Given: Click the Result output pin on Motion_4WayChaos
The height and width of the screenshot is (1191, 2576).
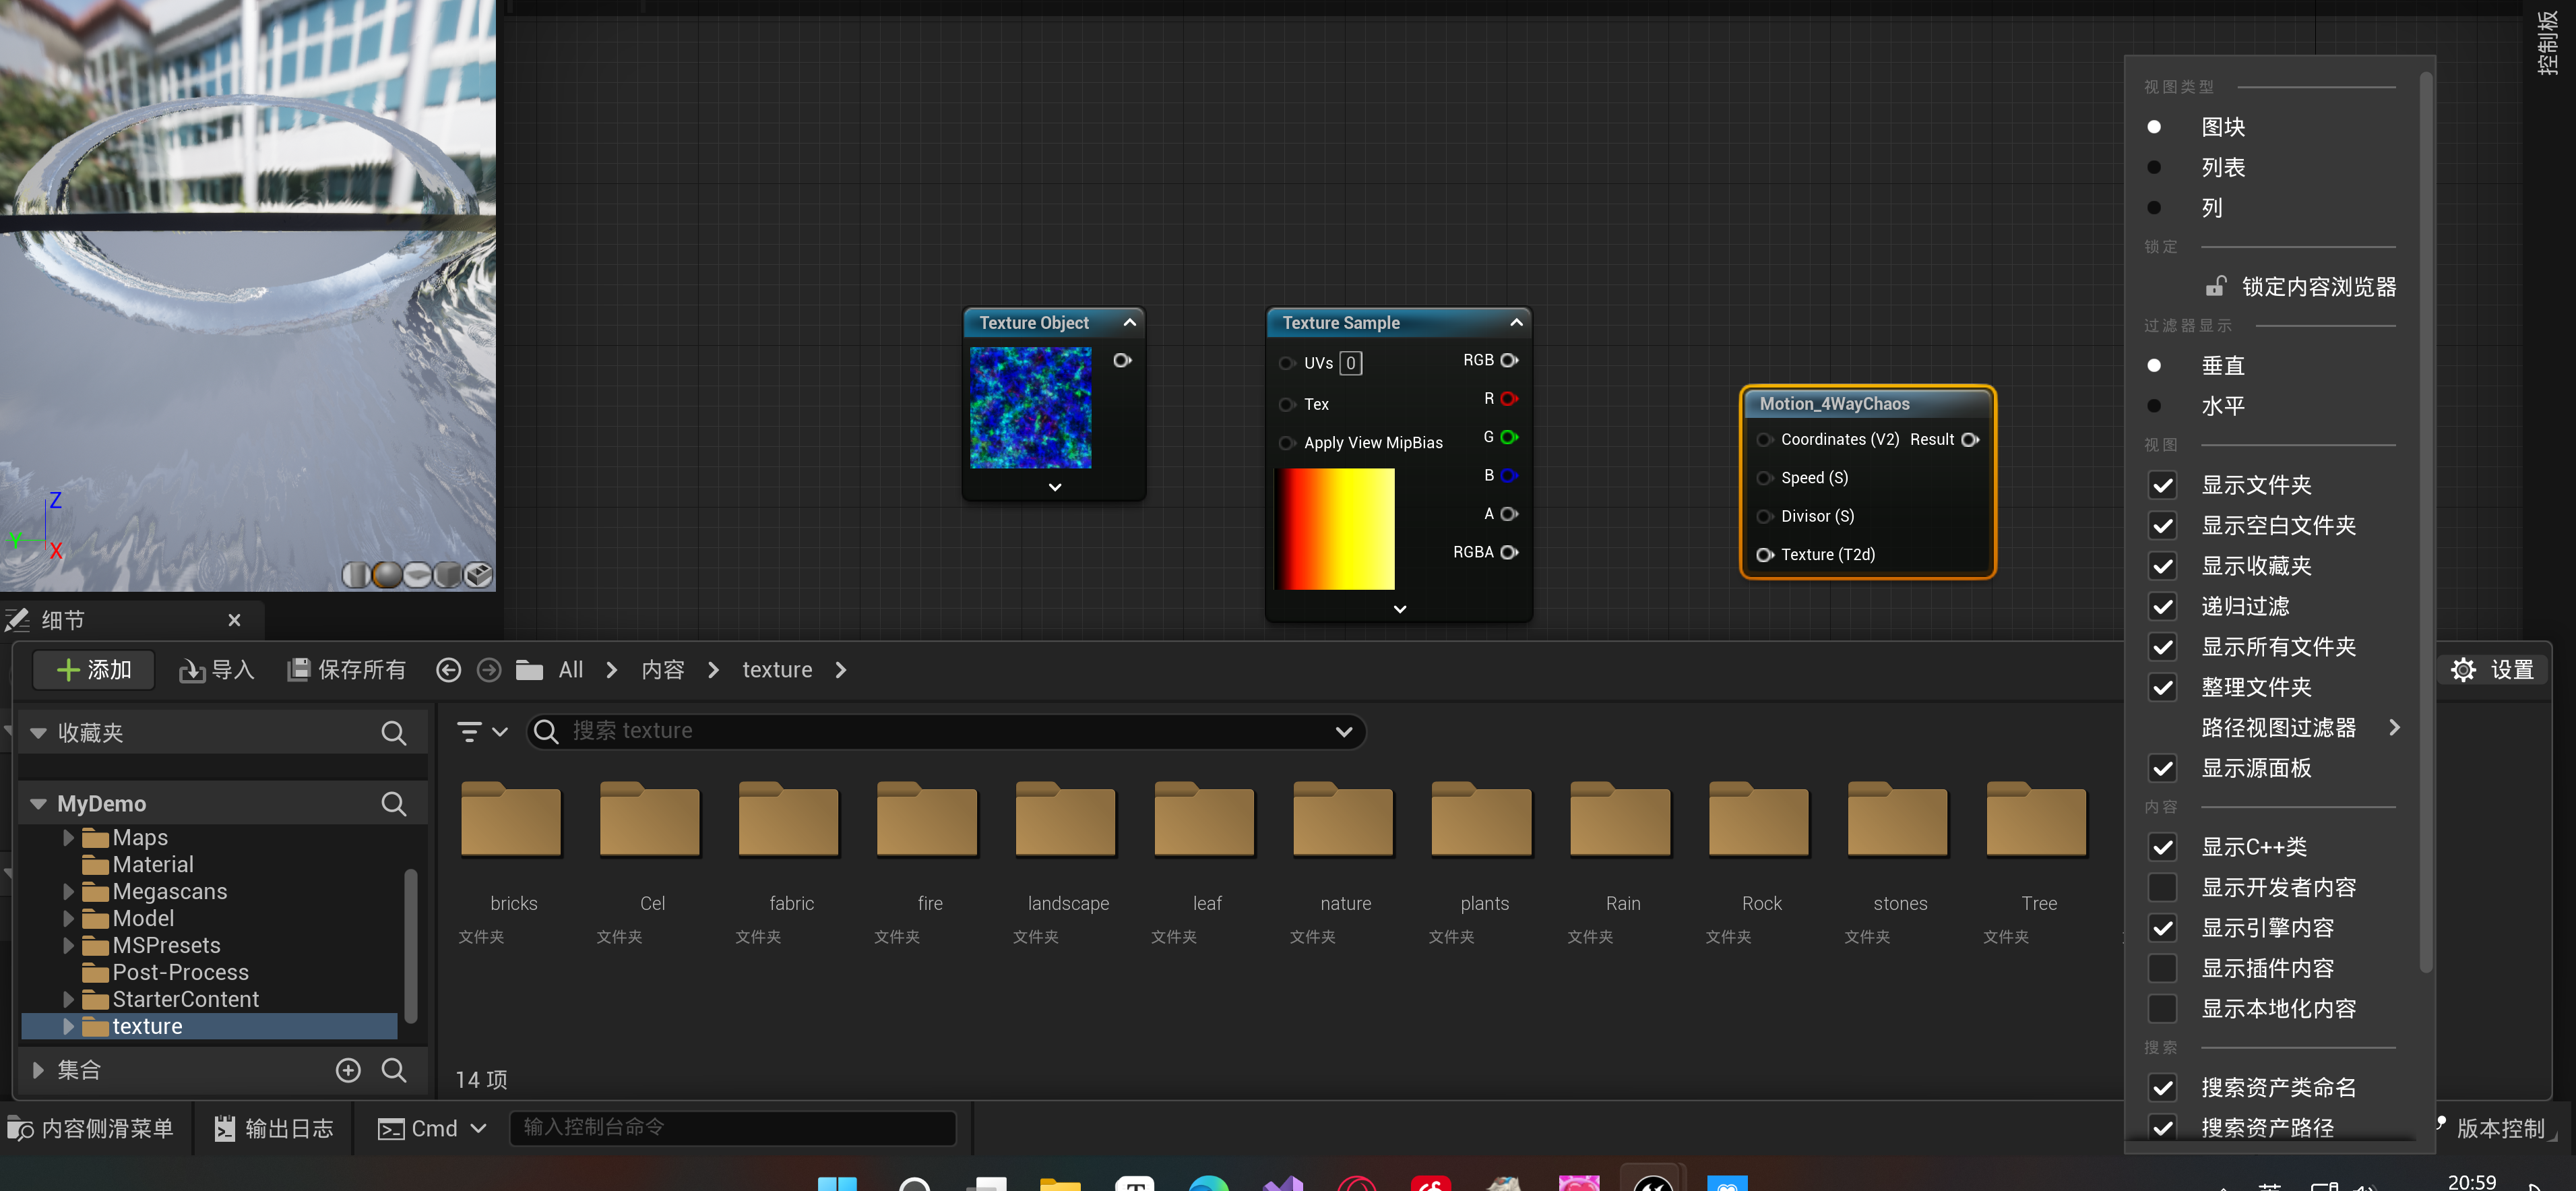Looking at the screenshot, I should pos(1970,440).
